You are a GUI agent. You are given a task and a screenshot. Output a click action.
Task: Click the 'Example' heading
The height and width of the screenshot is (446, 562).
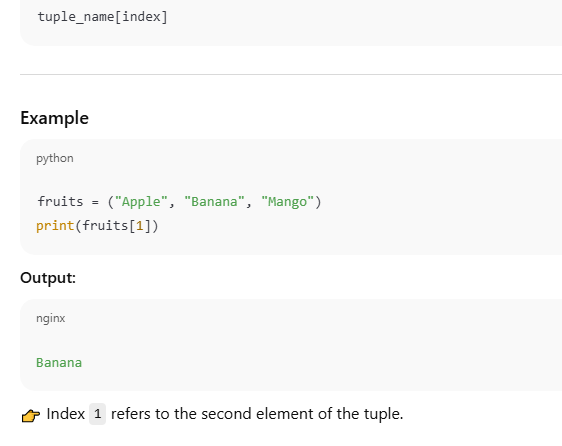click(x=54, y=118)
